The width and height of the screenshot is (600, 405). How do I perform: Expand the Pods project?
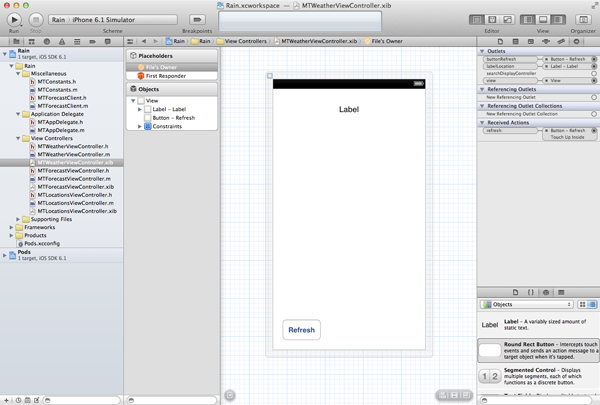(x=5, y=255)
